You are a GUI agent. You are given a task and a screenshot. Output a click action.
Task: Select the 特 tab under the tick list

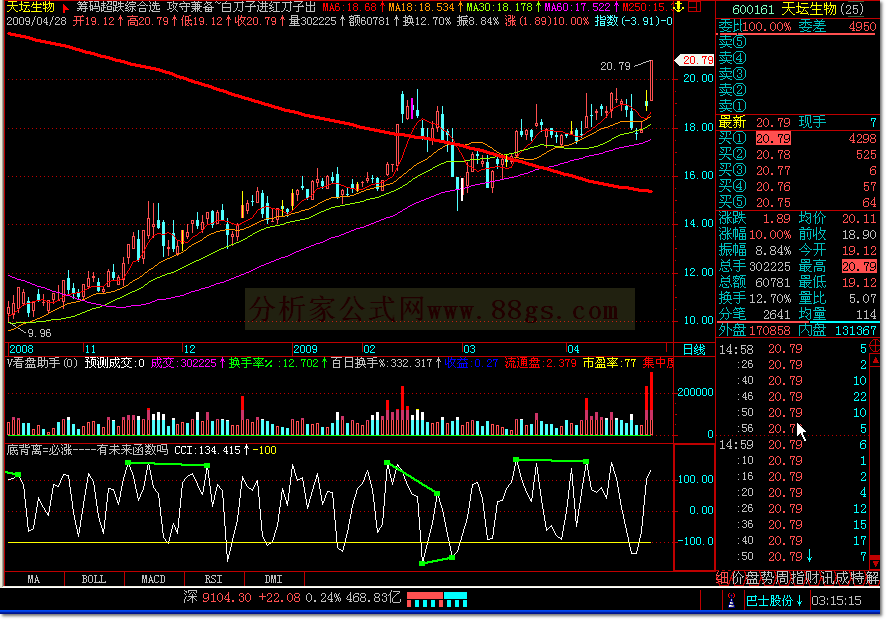[x=858, y=578]
